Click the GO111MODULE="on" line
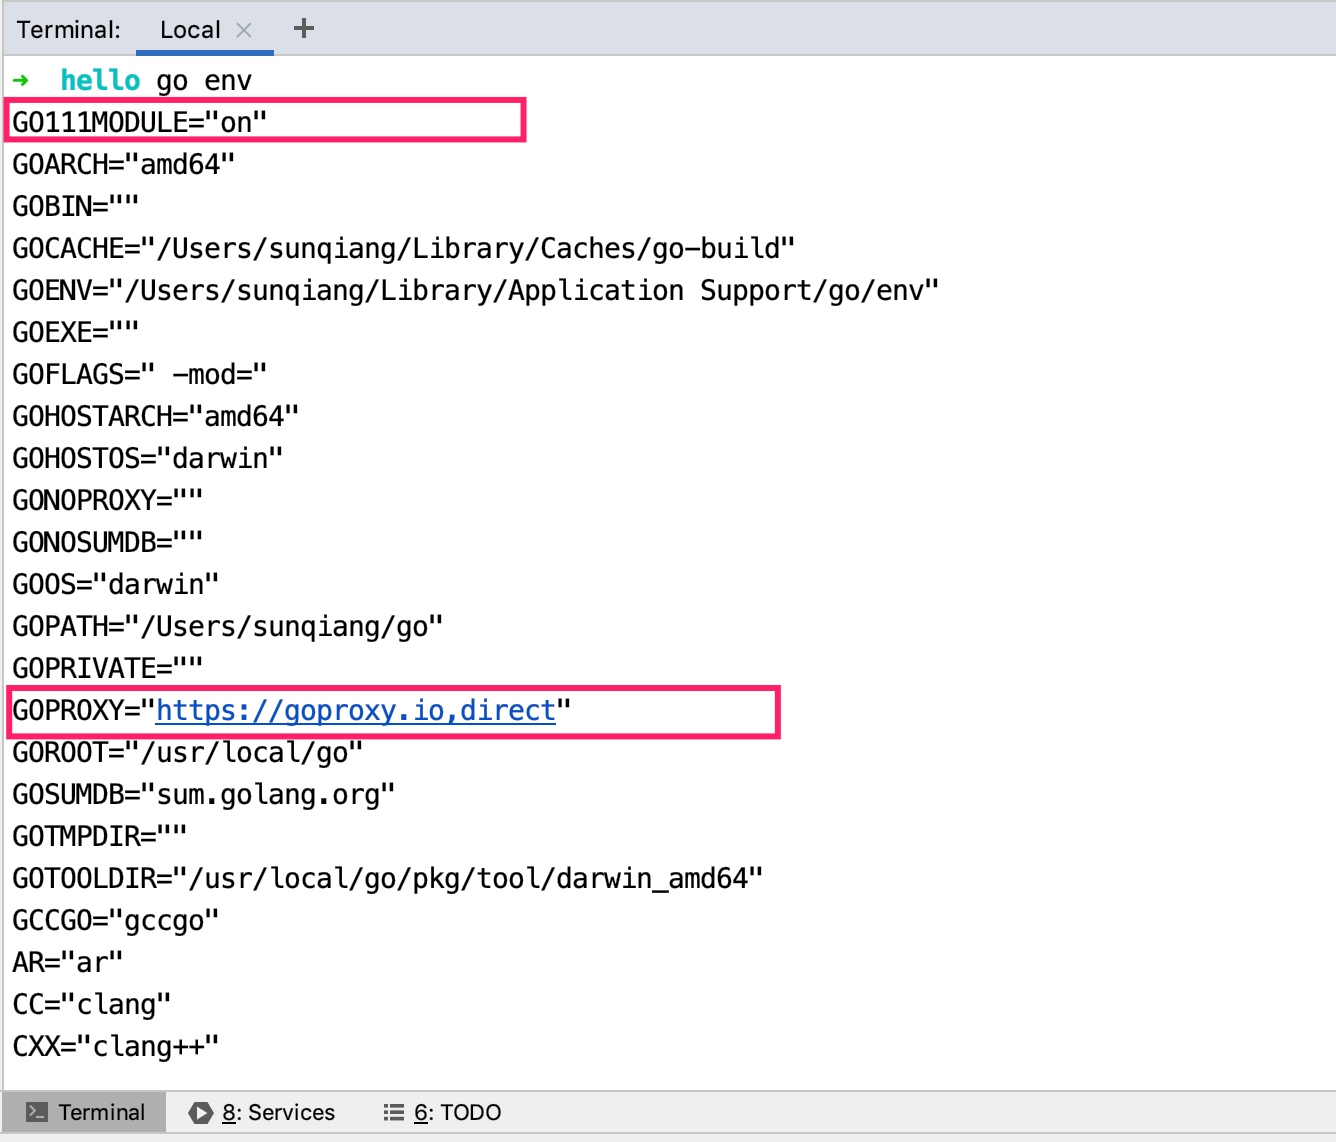Image resolution: width=1336 pixels, height=1142 pixels. [140, 122]
